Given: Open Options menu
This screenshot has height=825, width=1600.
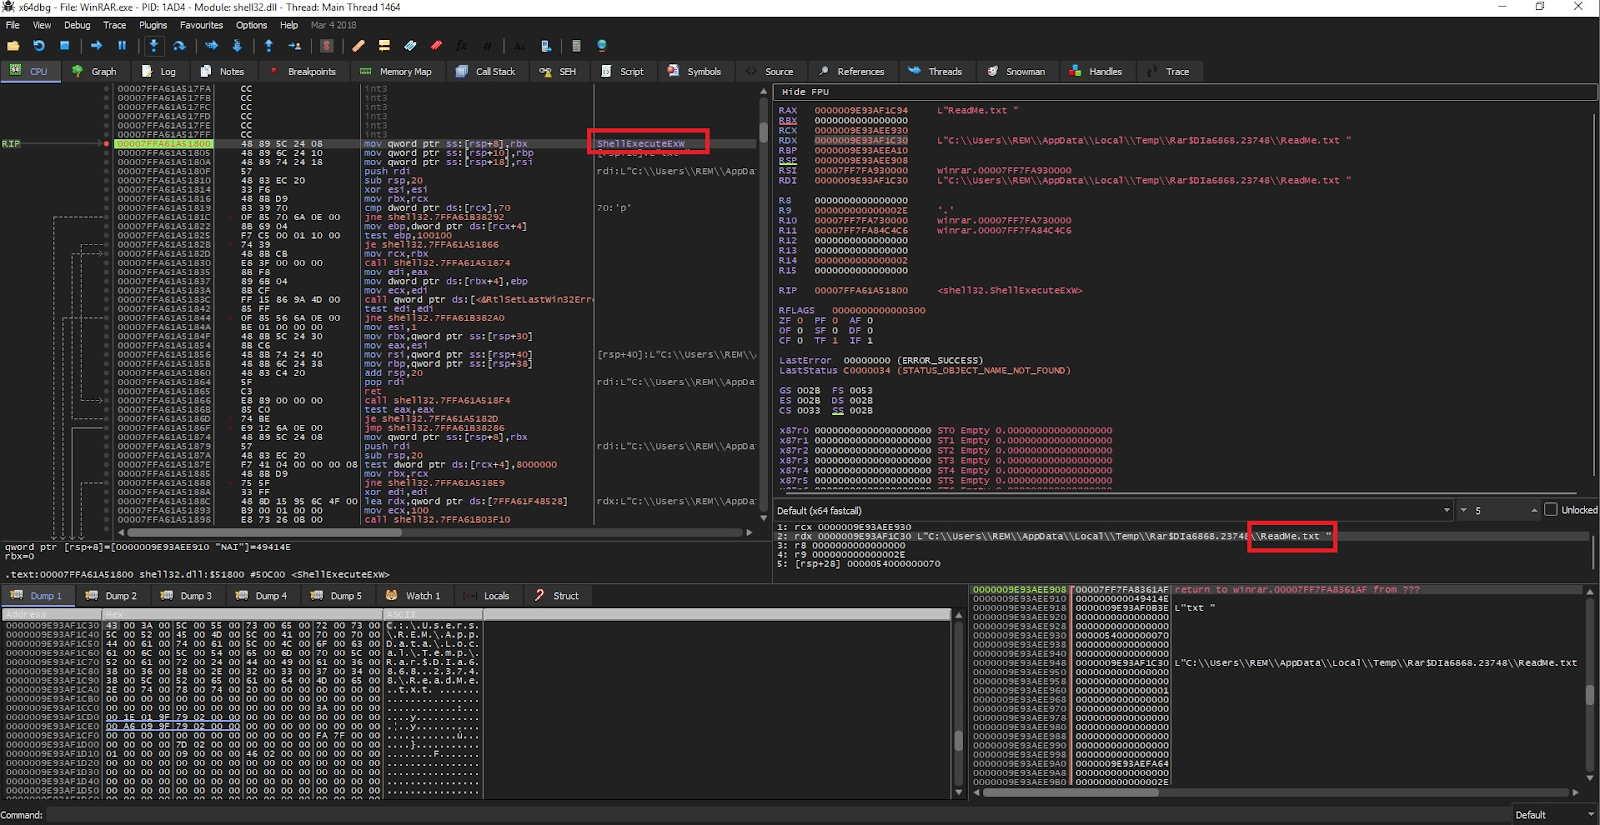Looking at the screenshot, I should pos(252,25).
